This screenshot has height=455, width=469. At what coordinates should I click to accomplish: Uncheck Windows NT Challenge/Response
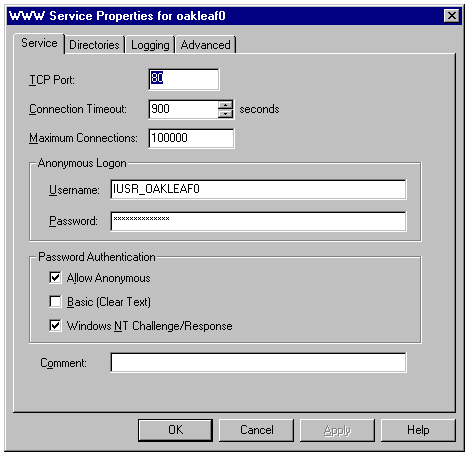tap(55, 326)
